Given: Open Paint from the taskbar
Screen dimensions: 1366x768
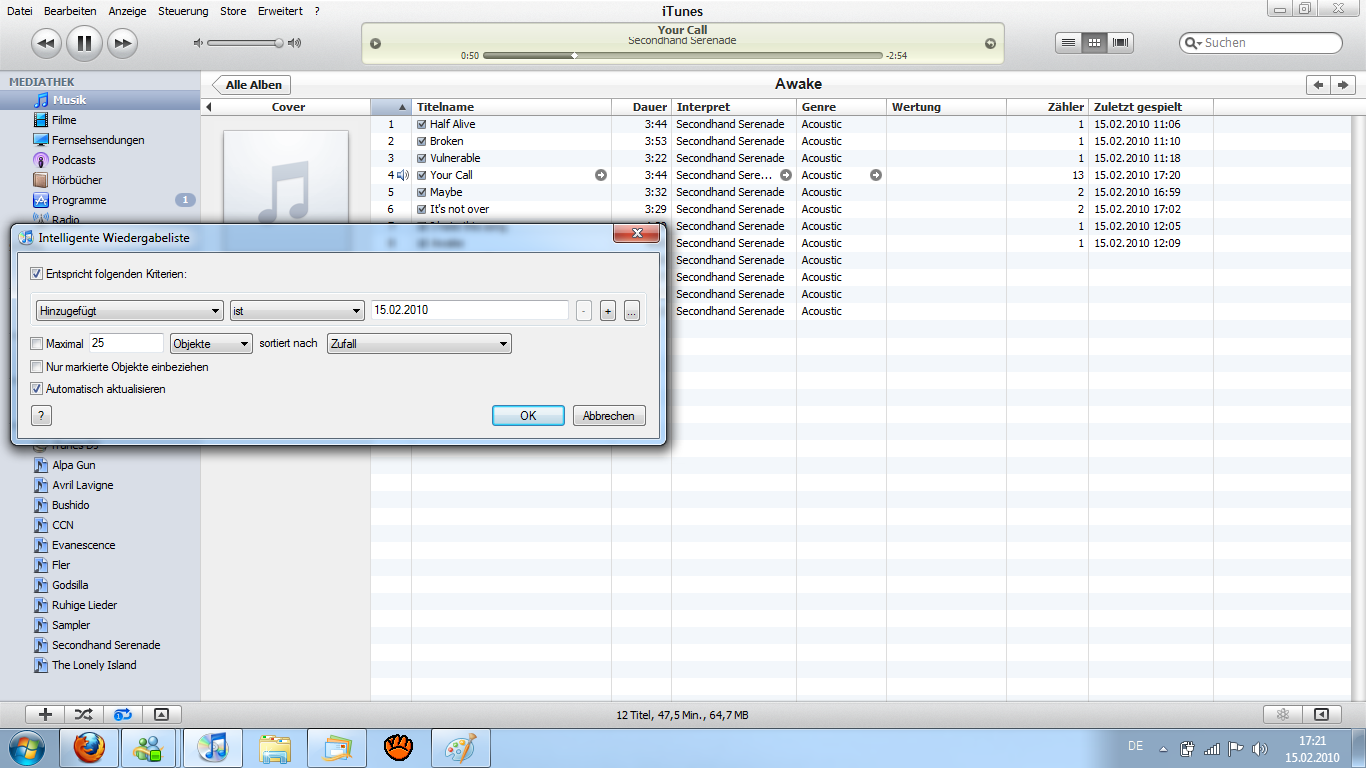Looking at the screenshot, I should [461, 747].
